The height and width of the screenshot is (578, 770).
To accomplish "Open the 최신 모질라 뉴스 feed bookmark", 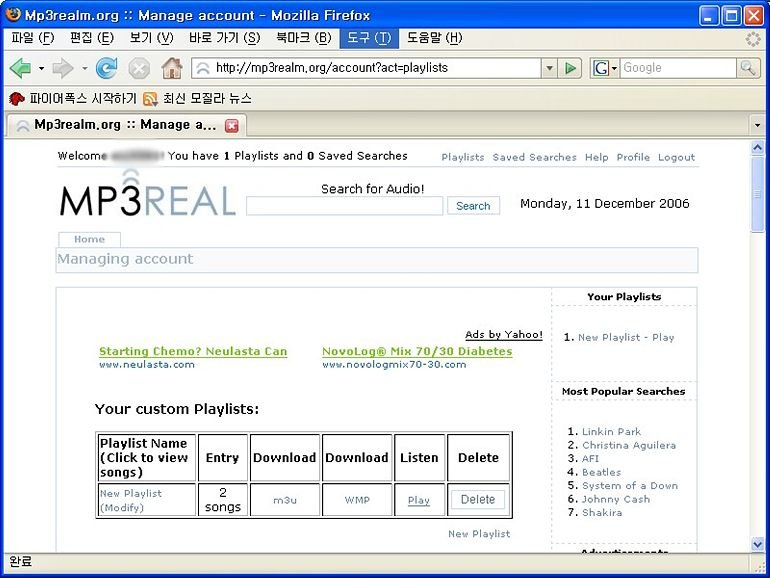I will coord(197,99).
